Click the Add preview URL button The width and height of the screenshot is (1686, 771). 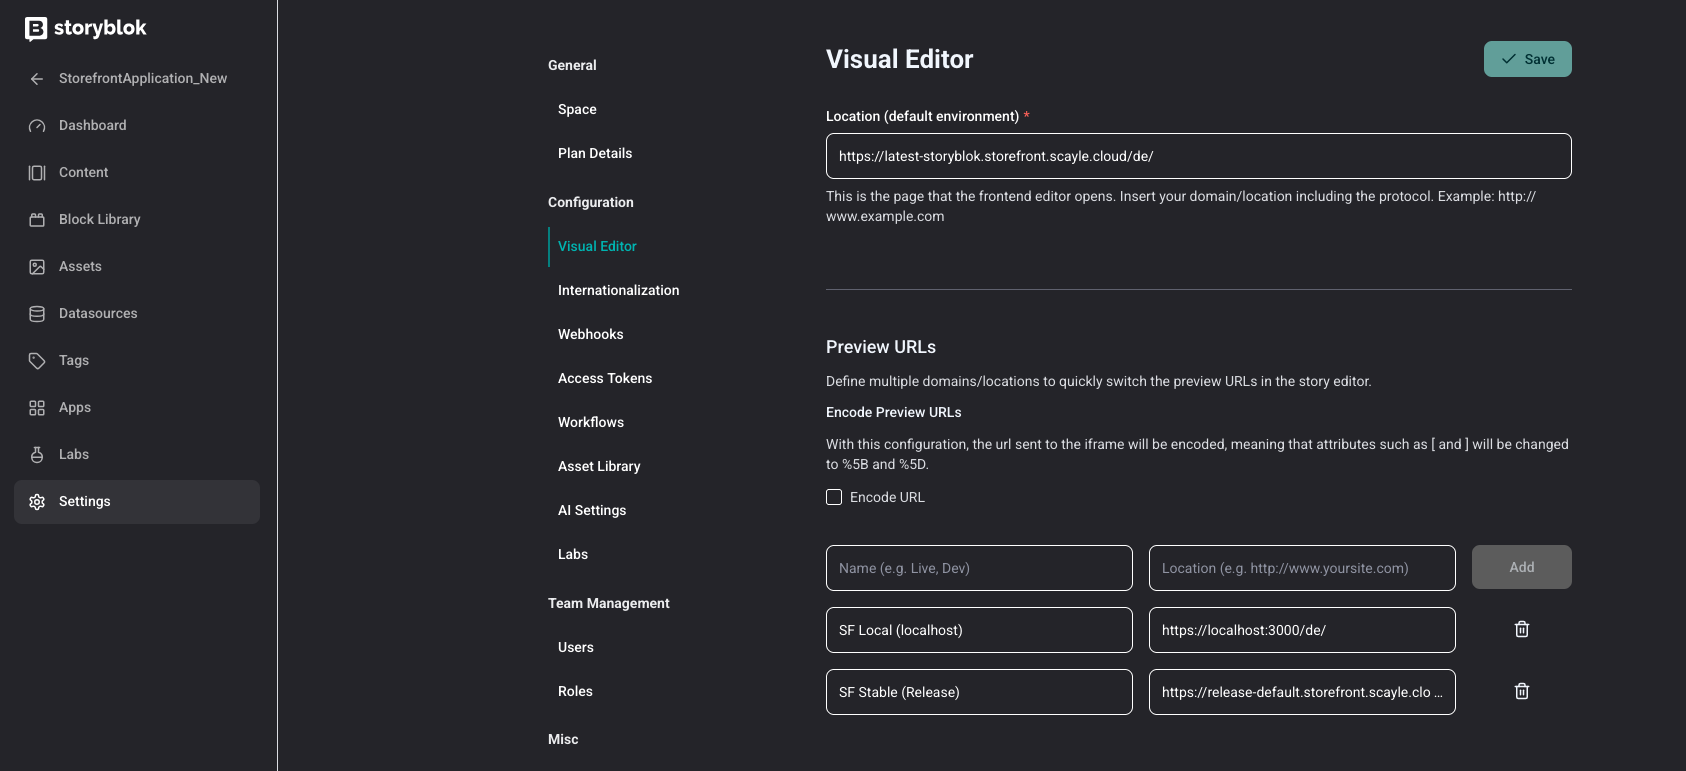(x=1521, y=567)
